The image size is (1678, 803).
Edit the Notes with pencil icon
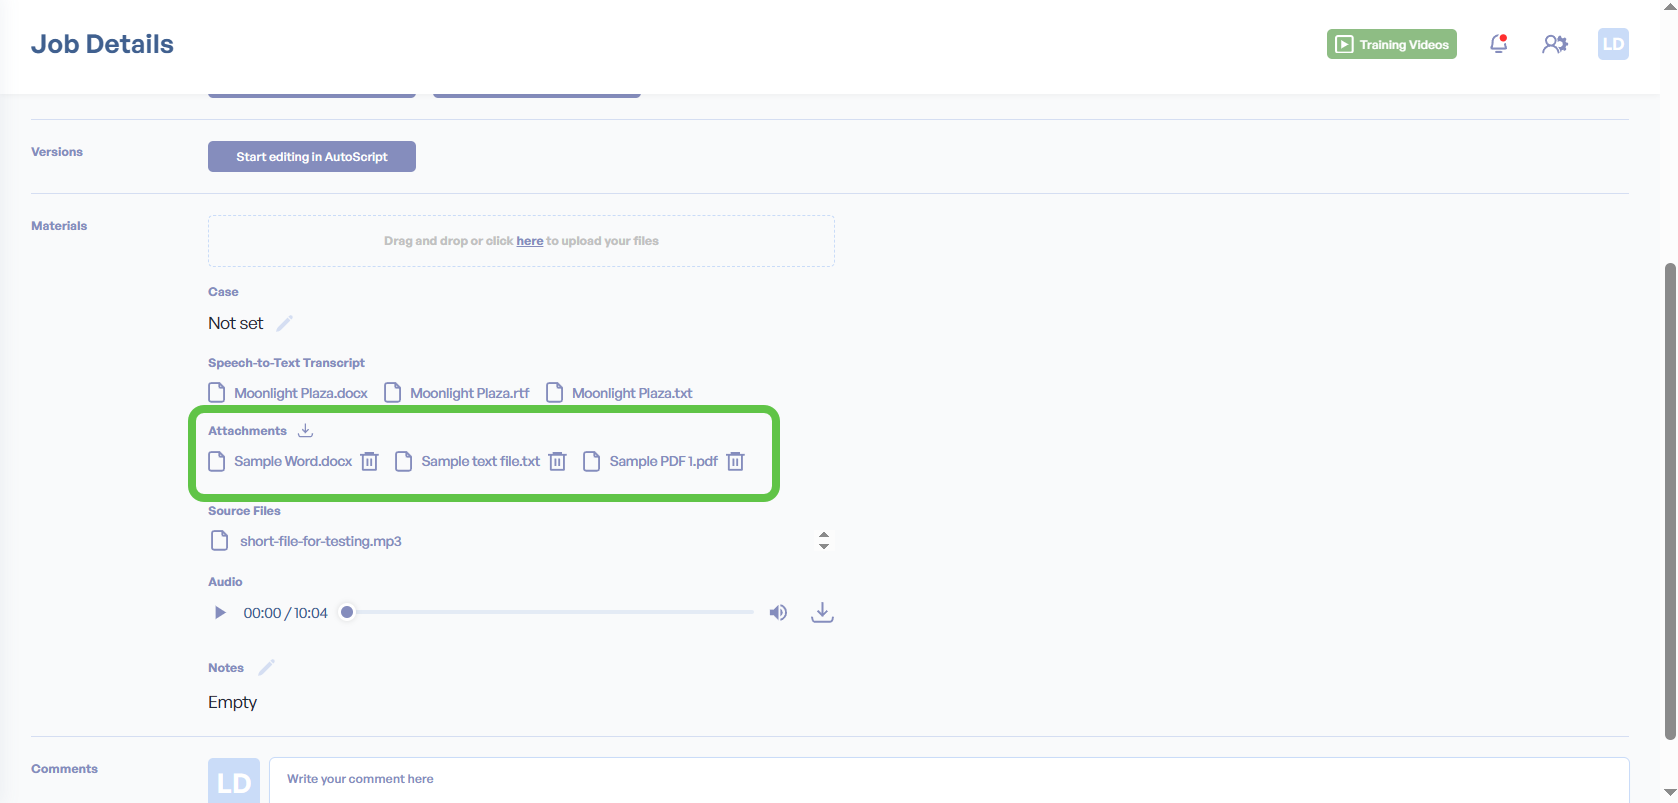click(266, 667)
